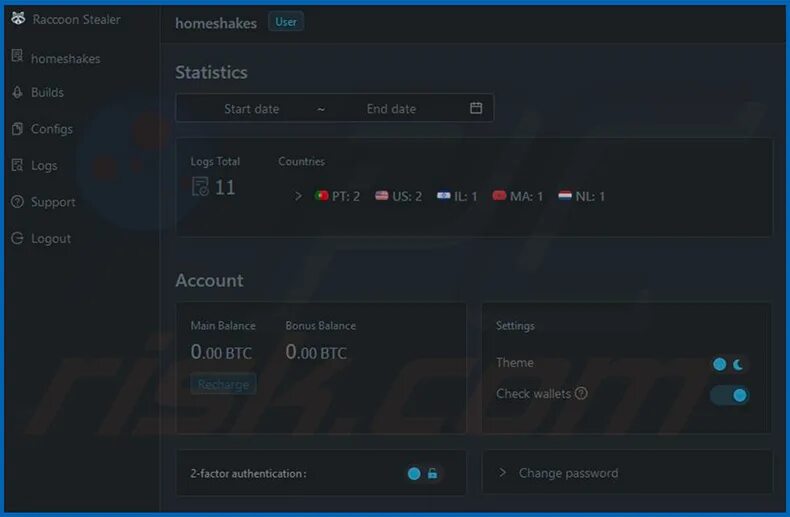Image resolution: width=790 pixels, height=517 pixels.
Task: Toggle 2-factor authentication switch
Action: point(423,474)
